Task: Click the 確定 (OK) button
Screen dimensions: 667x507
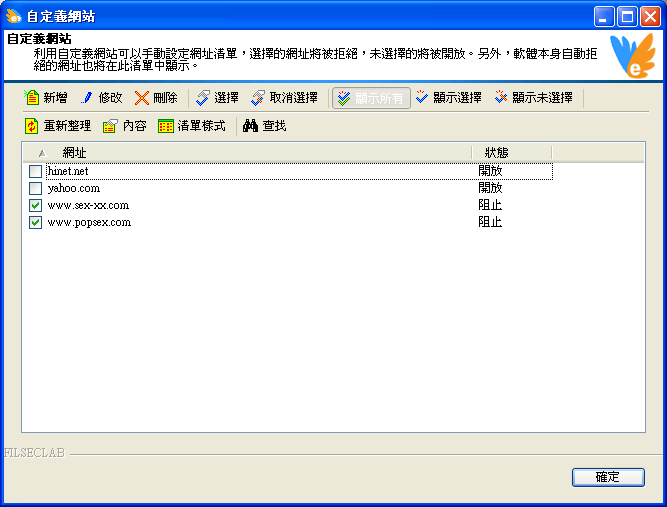Action: coord(607,477)
